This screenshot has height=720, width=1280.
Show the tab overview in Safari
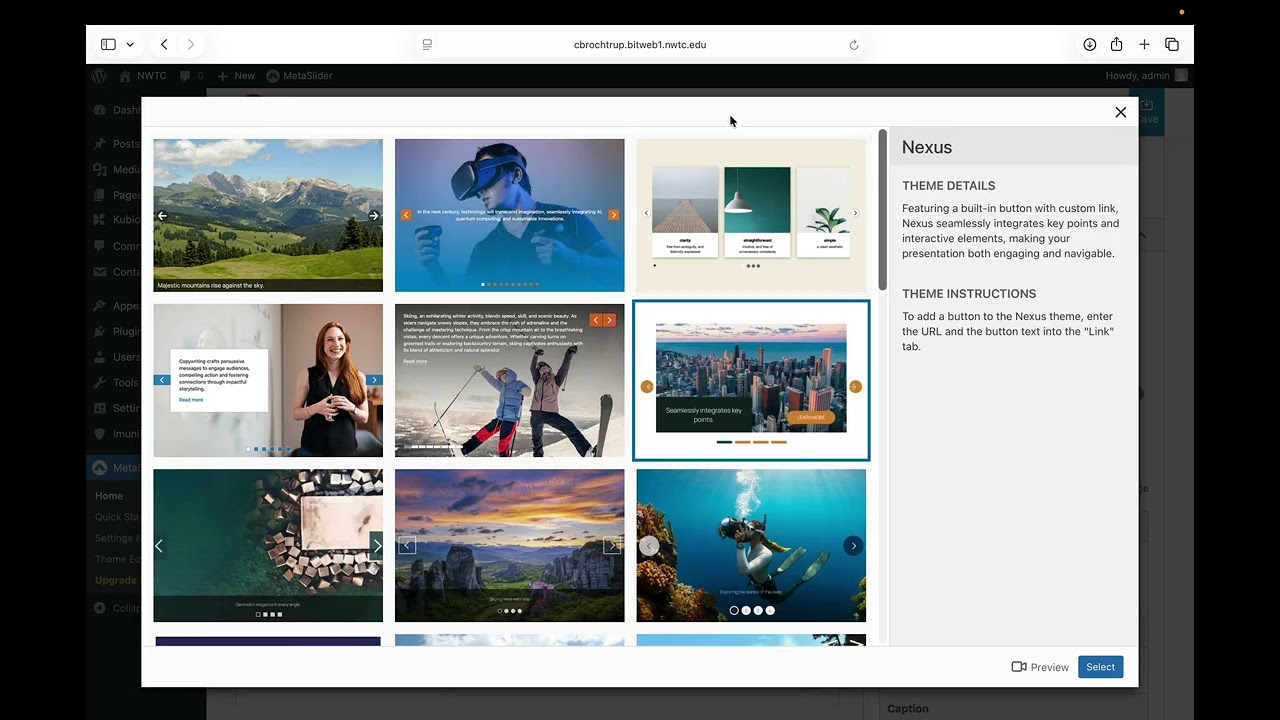click(1172, 45)
